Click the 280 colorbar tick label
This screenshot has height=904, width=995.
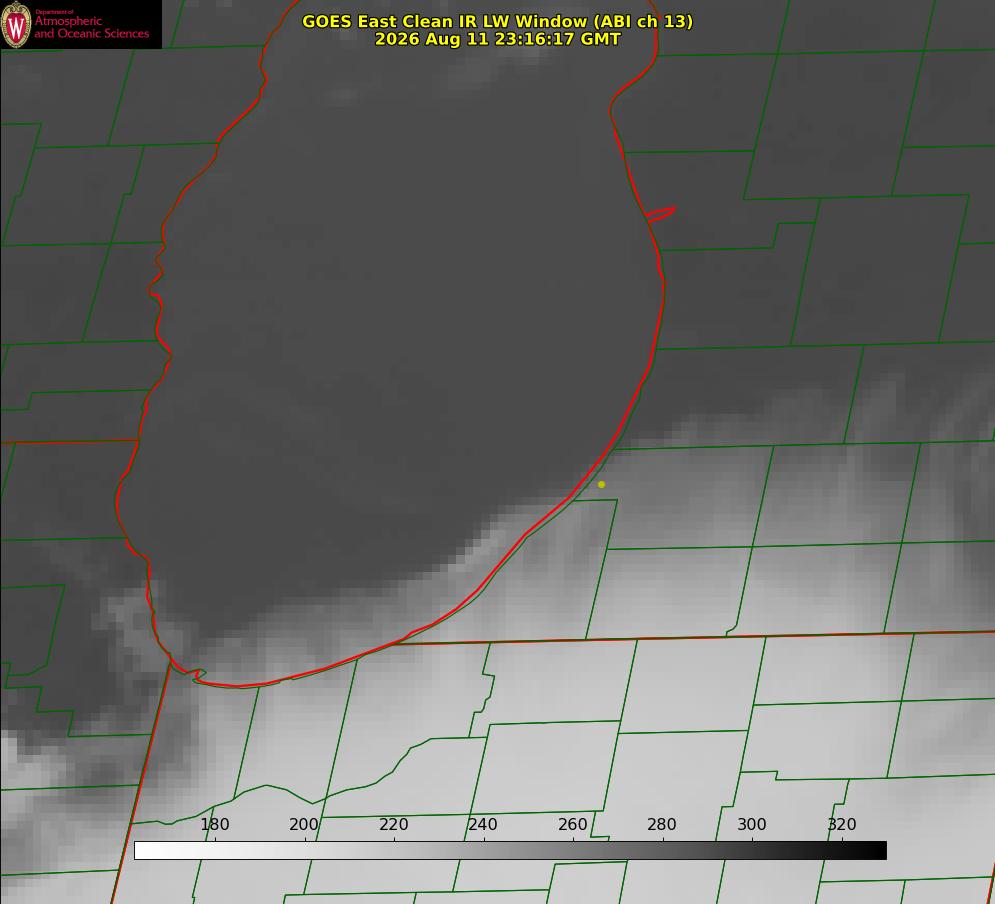point(662,824)
